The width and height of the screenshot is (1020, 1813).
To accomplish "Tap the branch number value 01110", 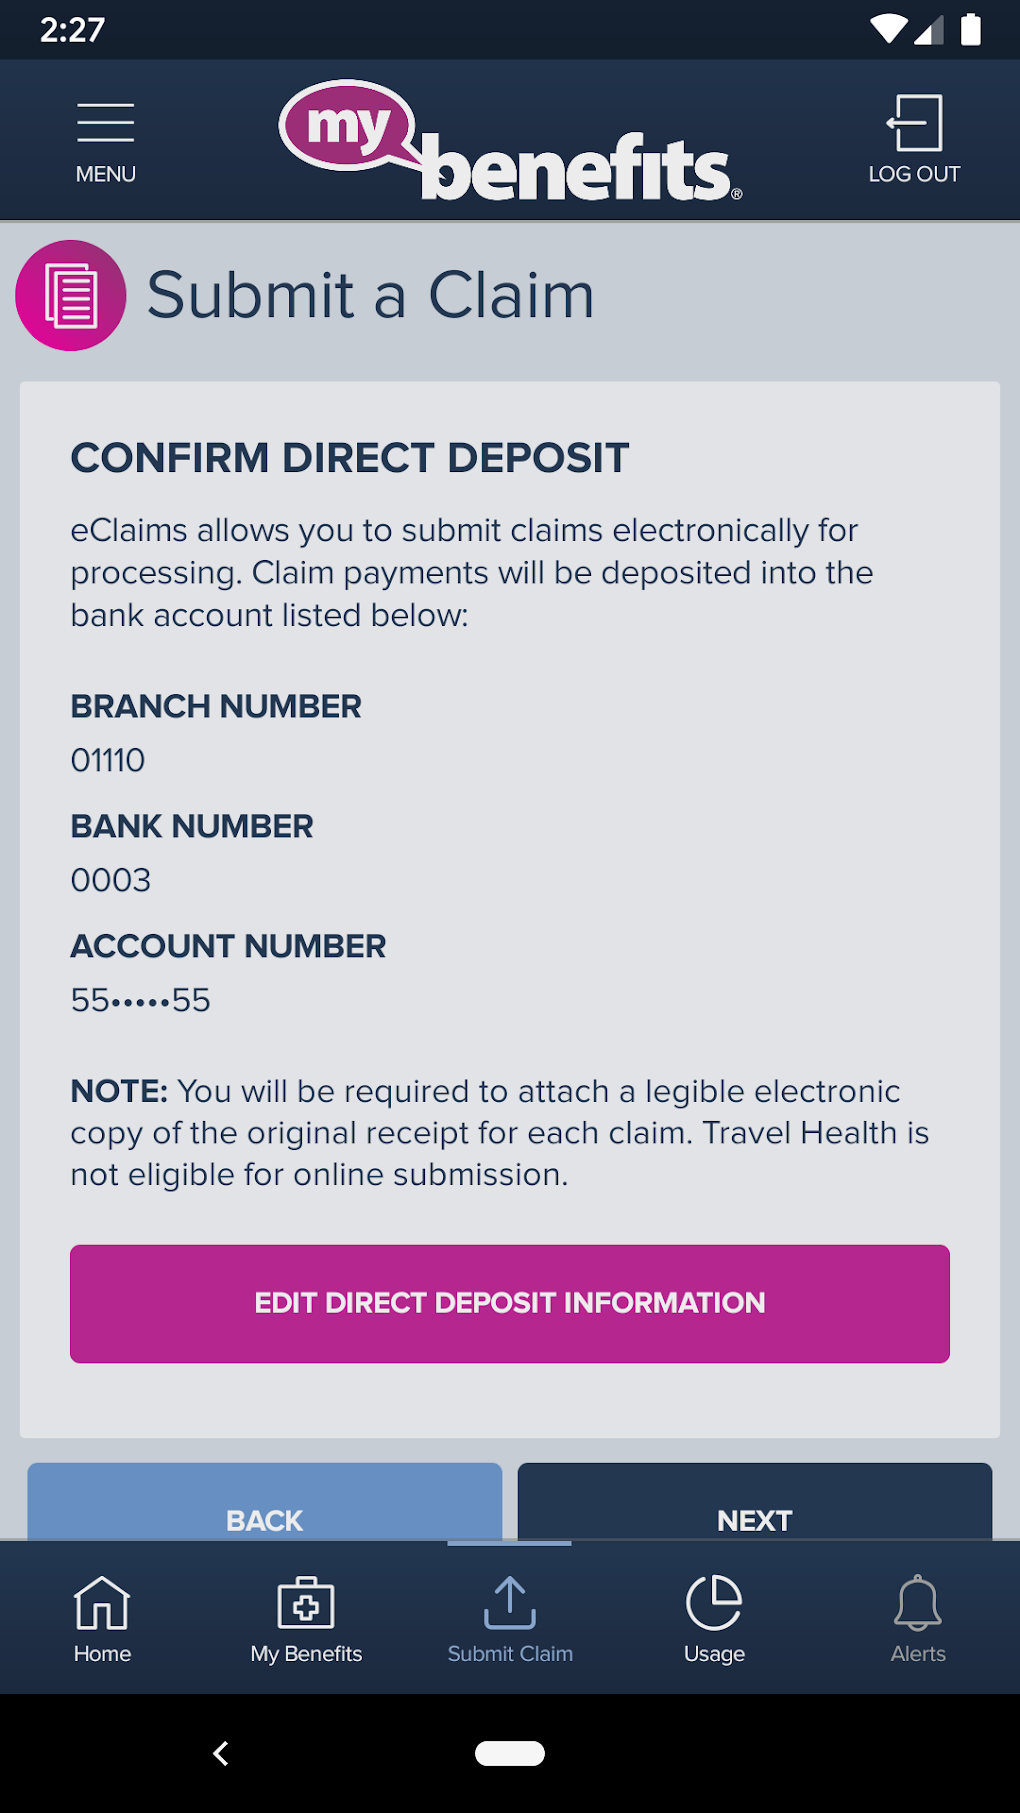I will coord(108,760).
